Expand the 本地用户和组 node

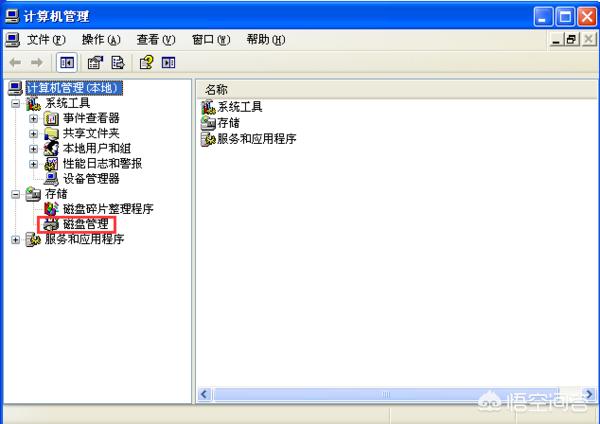click(34, 149)
